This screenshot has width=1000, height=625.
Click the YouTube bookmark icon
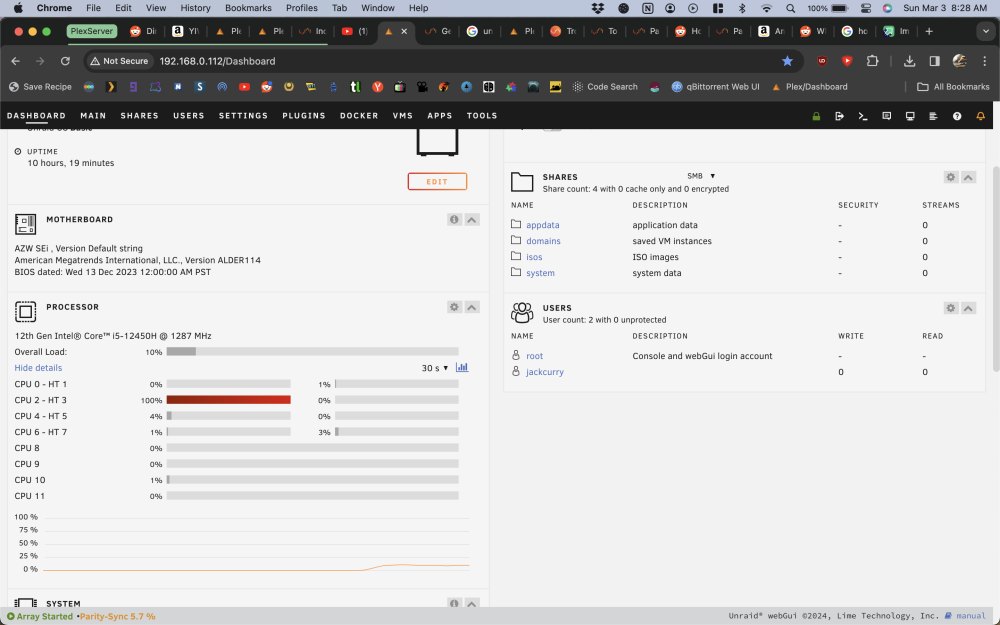pyautogui.click(x=244, y=87)
